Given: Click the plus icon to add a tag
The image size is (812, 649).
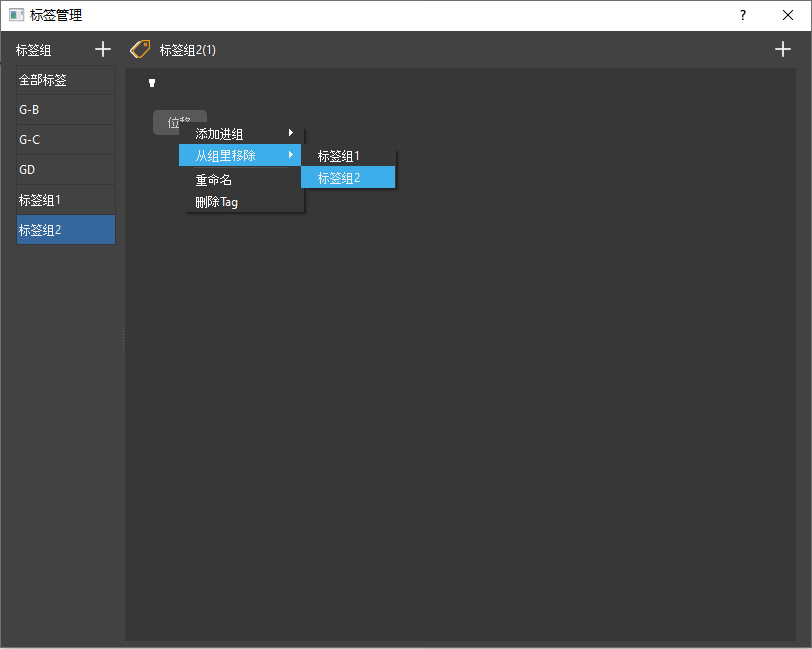Looking at the screenshot, I should pos(782,50).
